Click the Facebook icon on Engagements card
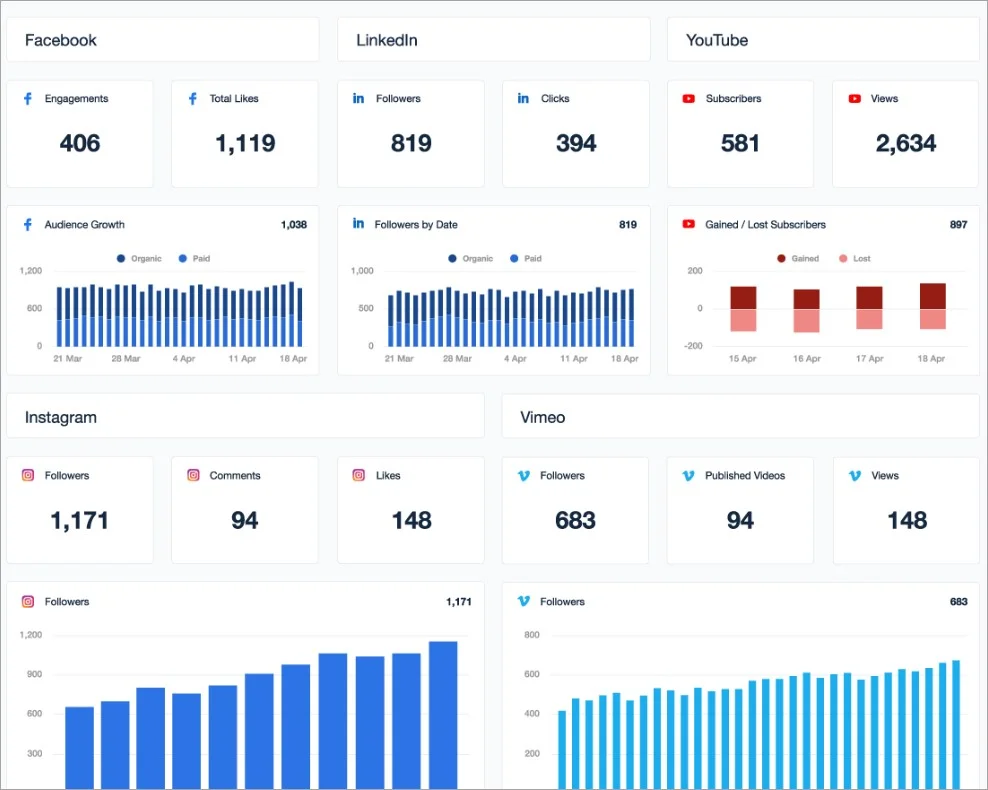Viewport: 988px width, 790px height. point(28,99)
